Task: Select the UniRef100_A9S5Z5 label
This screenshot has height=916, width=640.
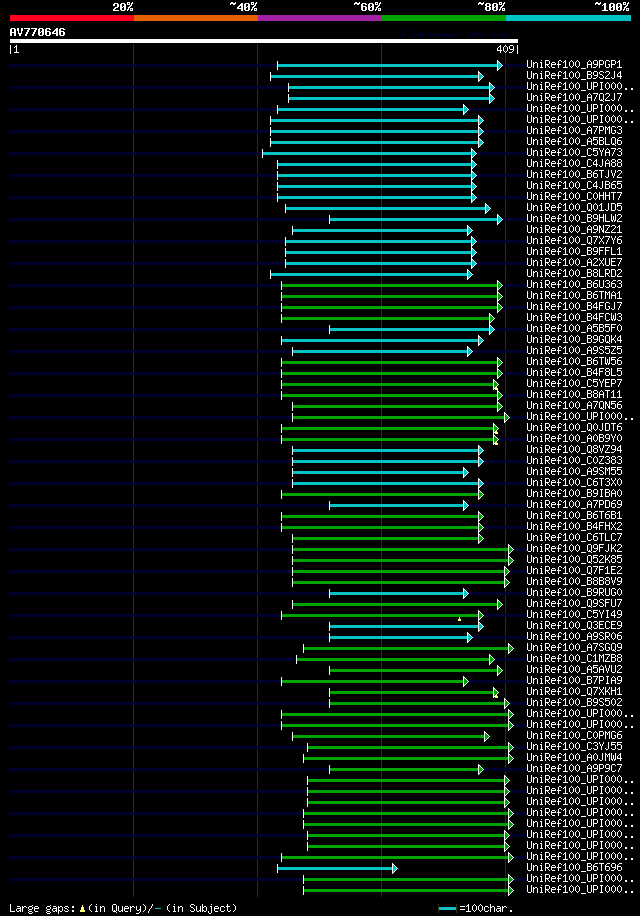Action: (x=574, y=351)
